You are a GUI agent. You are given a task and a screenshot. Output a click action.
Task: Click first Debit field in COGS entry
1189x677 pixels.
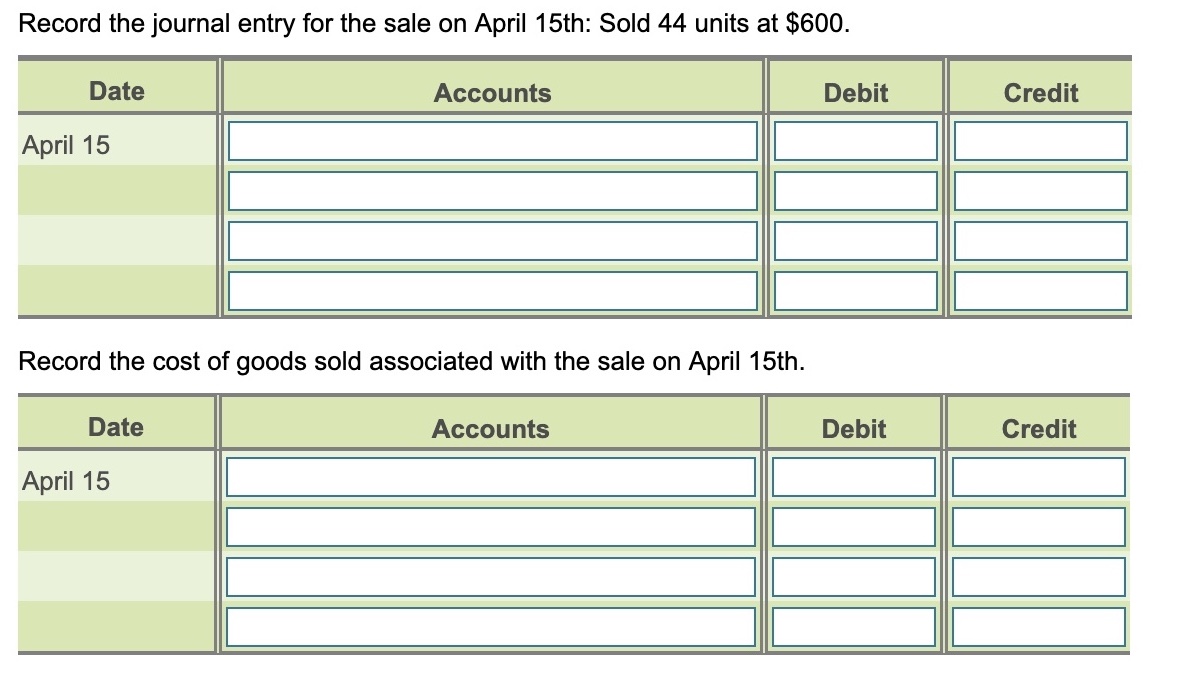click(854, 477)
